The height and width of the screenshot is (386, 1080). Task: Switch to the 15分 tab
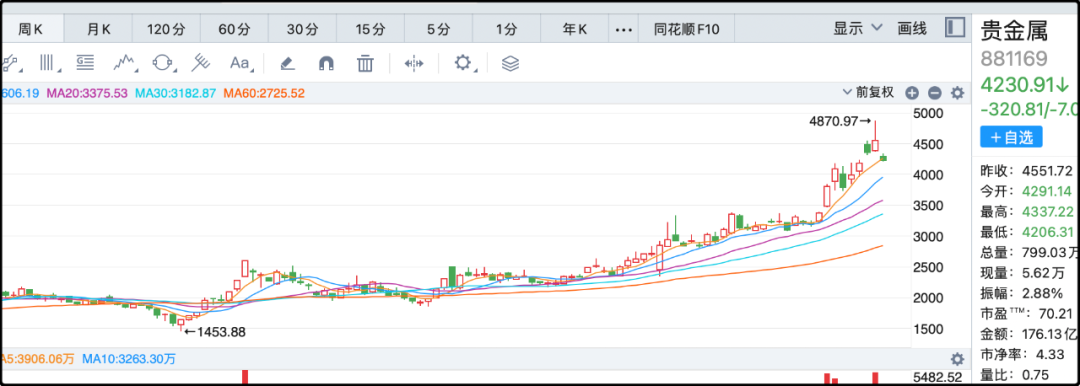coord(371,29)
